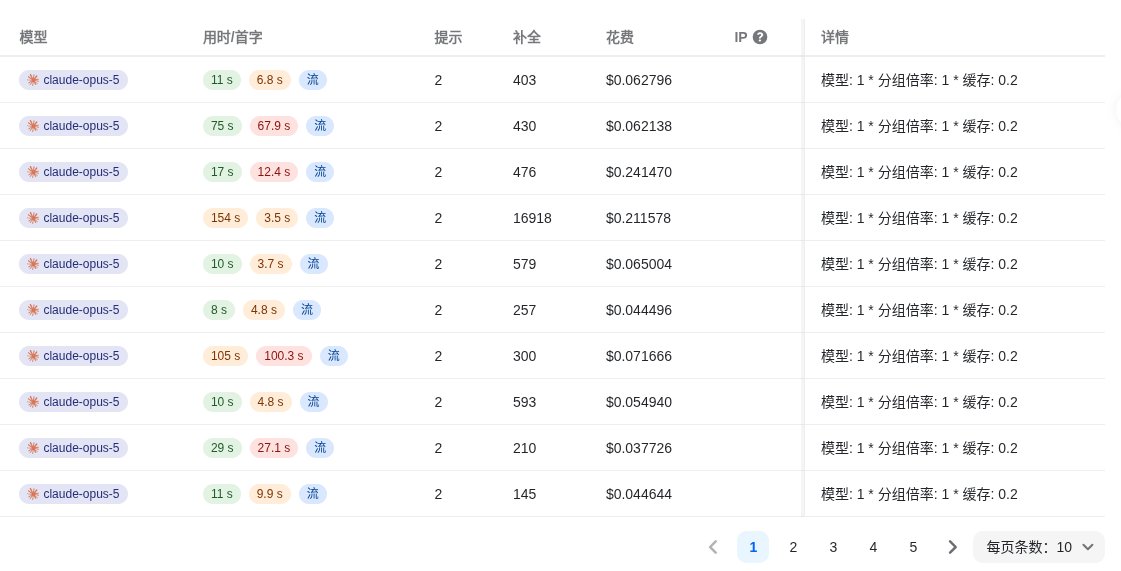Image resolution: width=1121 pixels, height=571 pixels.
Task: Click the claude-opus-5 tag in the $0.044644 row
Action: pyautogui.click(x=74, y=494)
